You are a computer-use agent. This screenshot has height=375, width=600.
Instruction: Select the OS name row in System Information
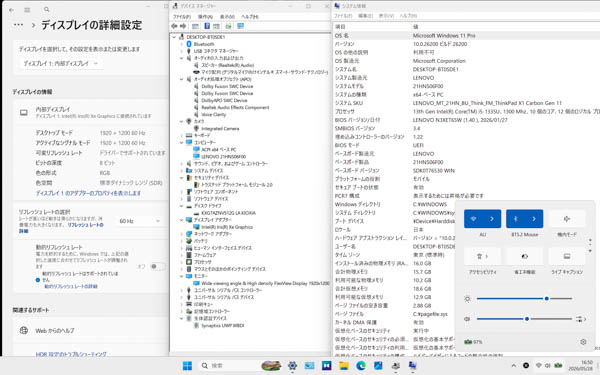click(x=466, y=36)
